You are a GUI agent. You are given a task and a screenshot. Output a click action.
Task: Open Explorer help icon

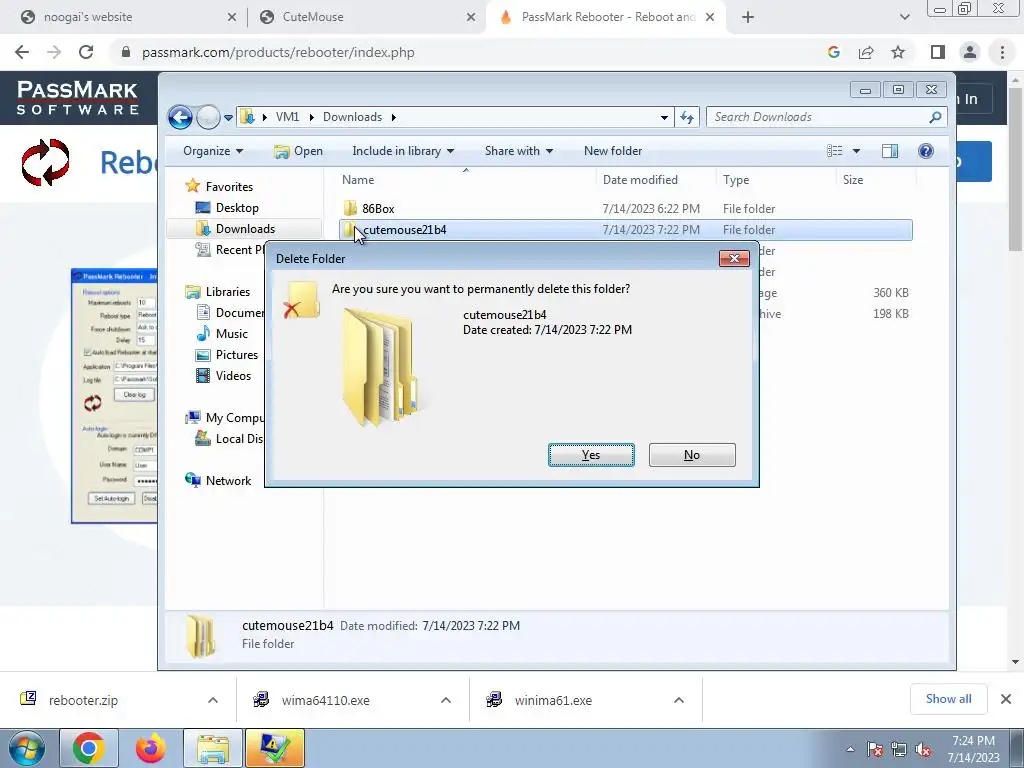[925, 151]
